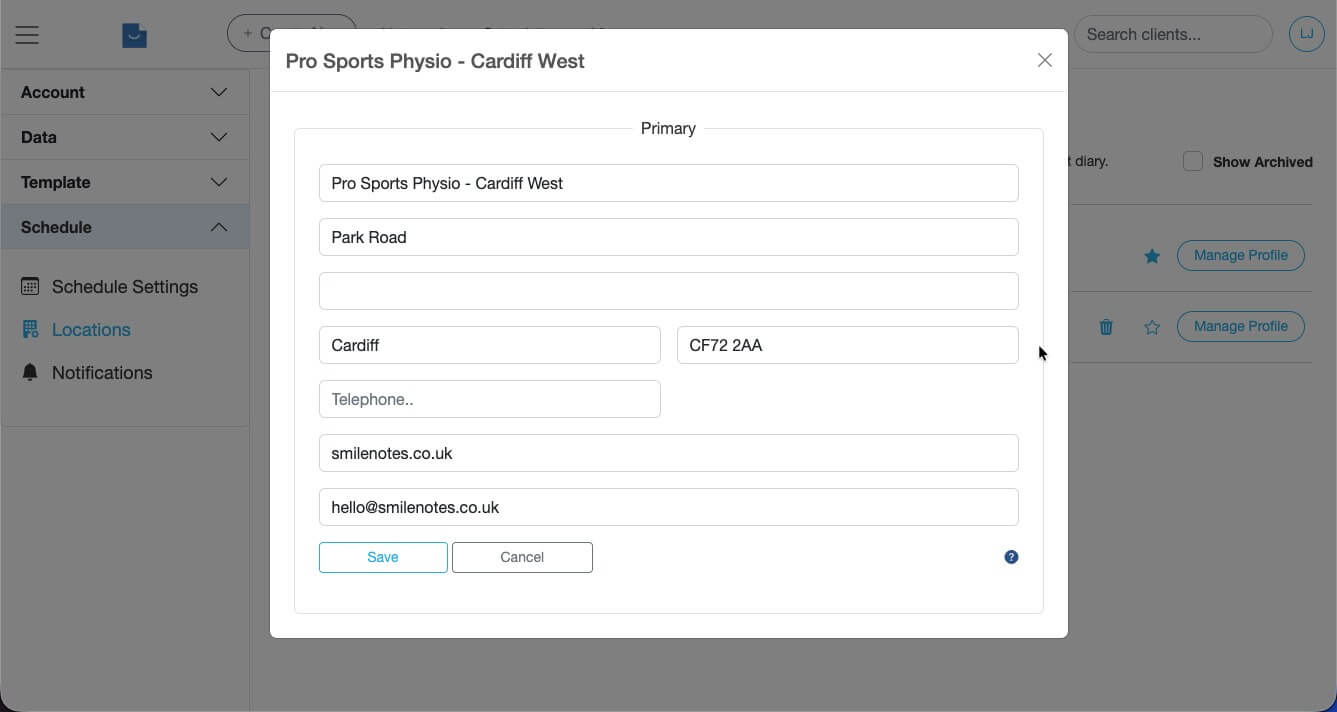This screenshot has width=1337, height=712.
Task: Open the Schedule Settings calendar icon
Action: tap(29, 286)
